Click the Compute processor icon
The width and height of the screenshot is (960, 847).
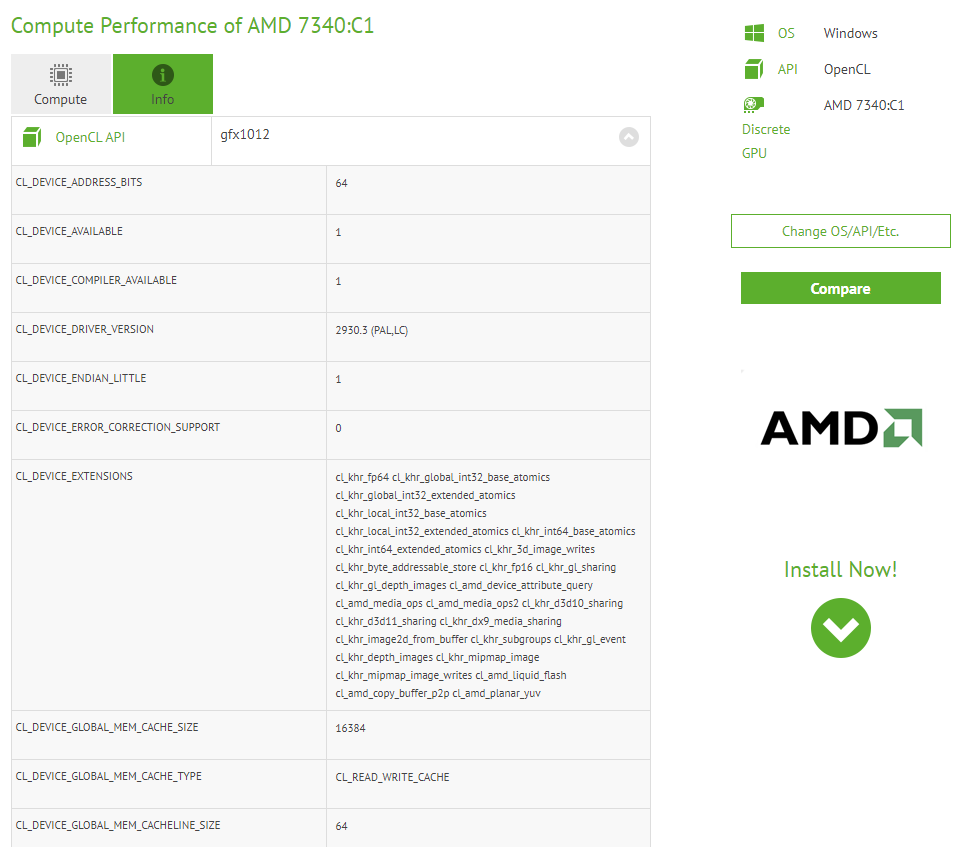pyautogui.click(x=60, y=74)
